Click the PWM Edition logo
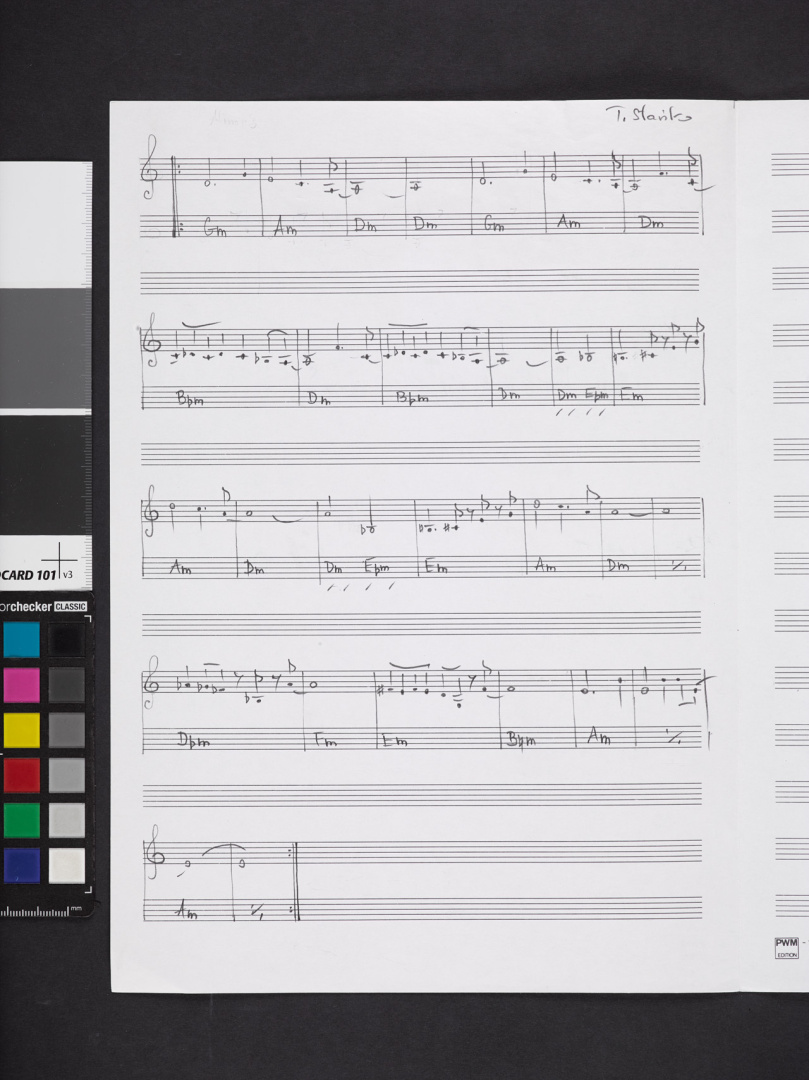 (786, 948)
